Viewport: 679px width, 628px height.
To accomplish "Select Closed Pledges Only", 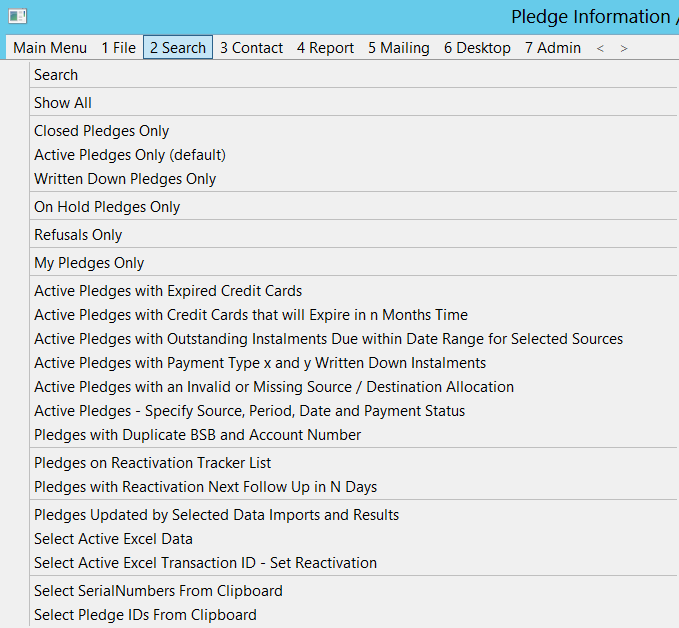I will [x=101, y=131].
